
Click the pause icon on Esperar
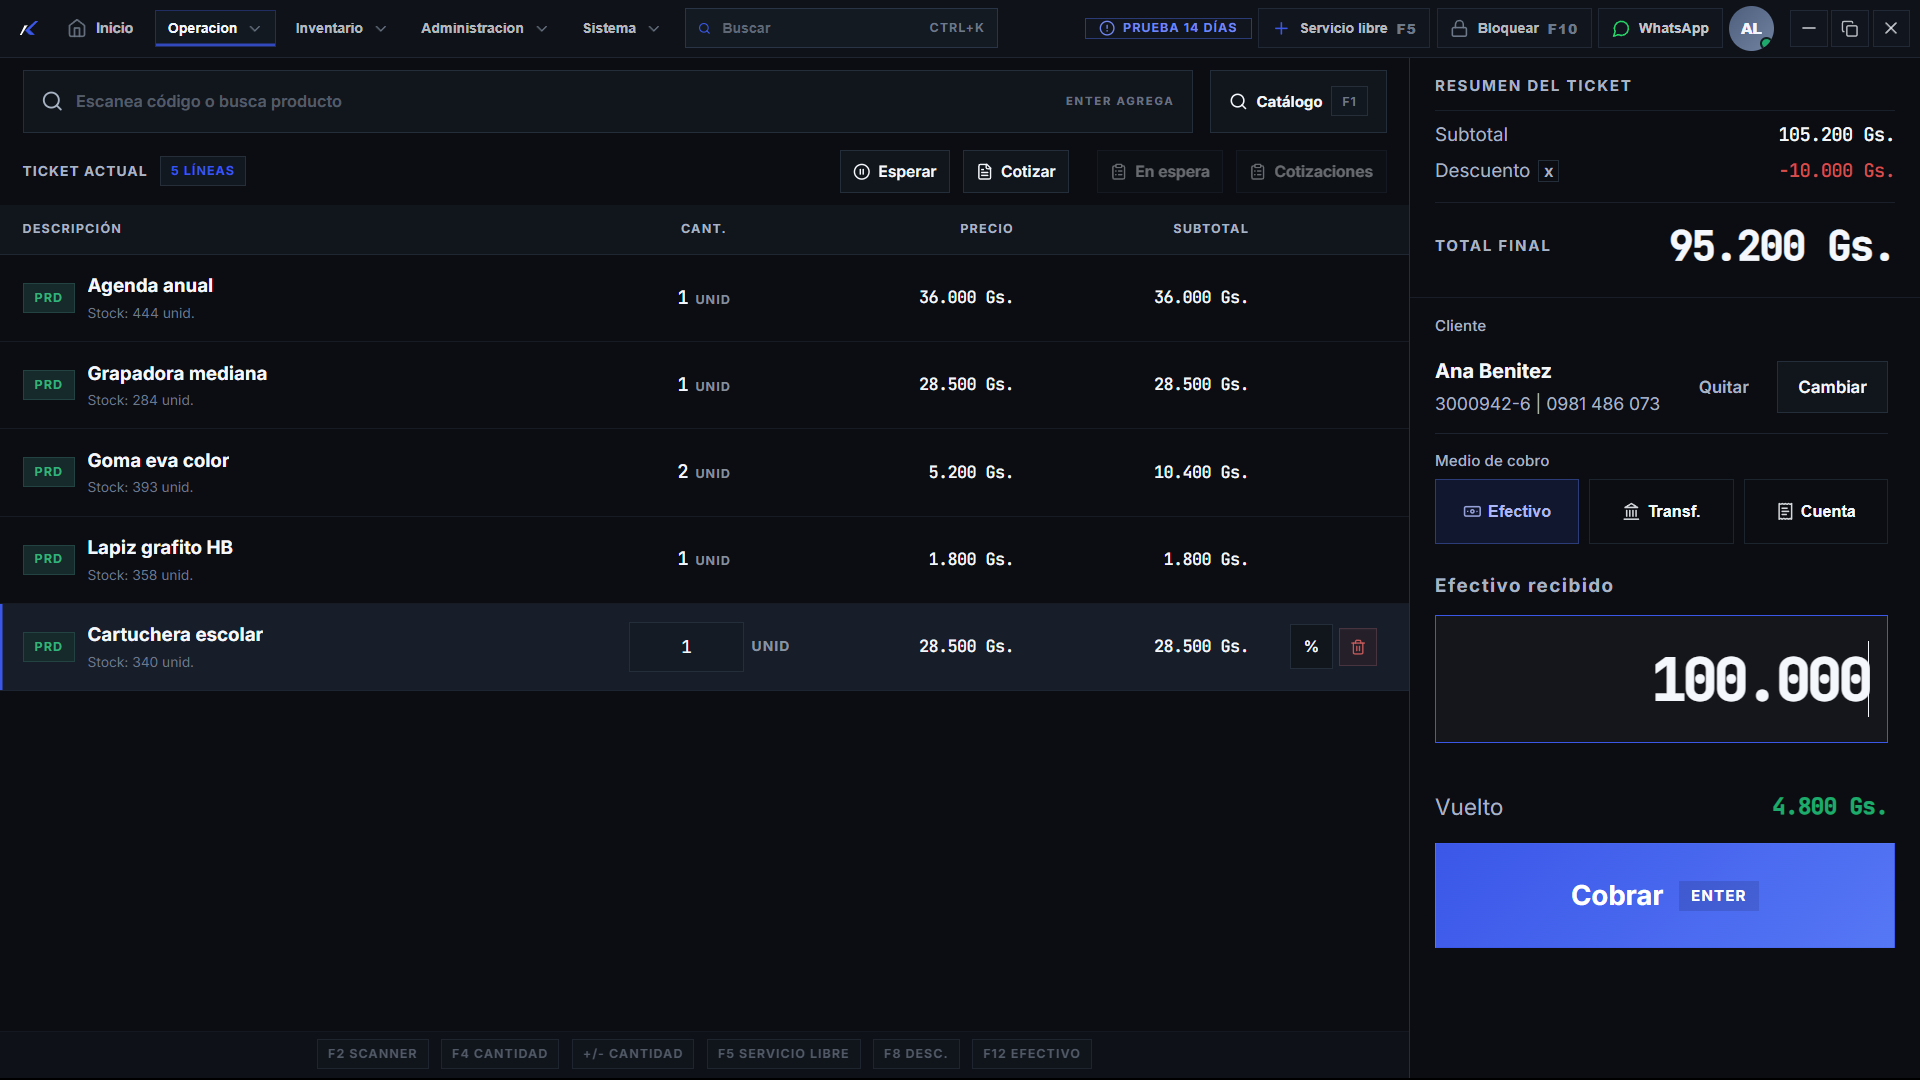coord(861,172)
